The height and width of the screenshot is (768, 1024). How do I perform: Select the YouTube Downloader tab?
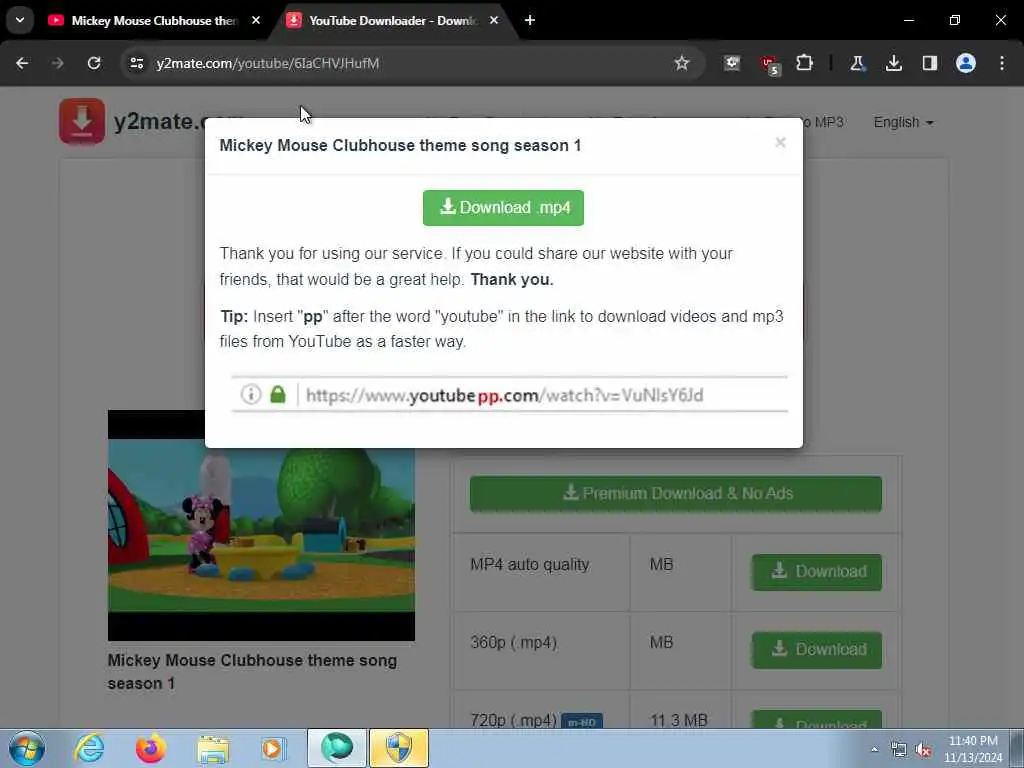click(x=392, y=21)
